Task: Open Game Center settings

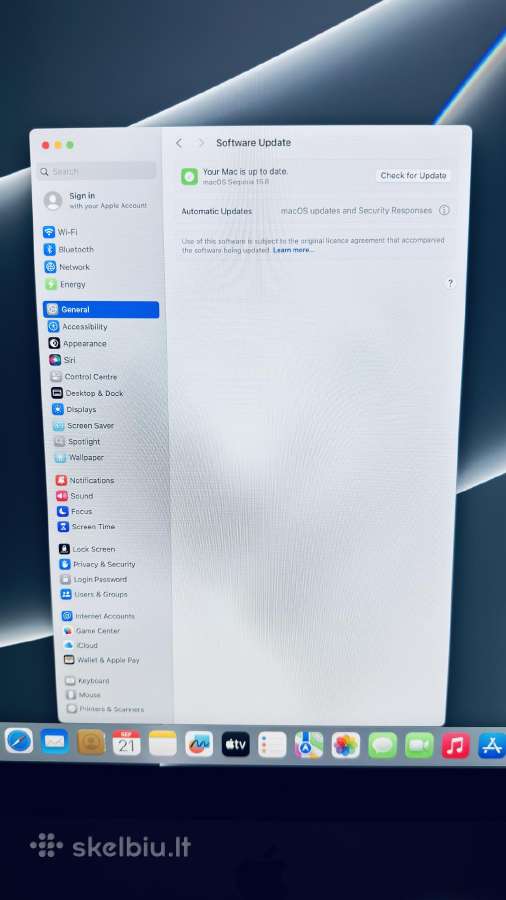Action: pos(92,631)
